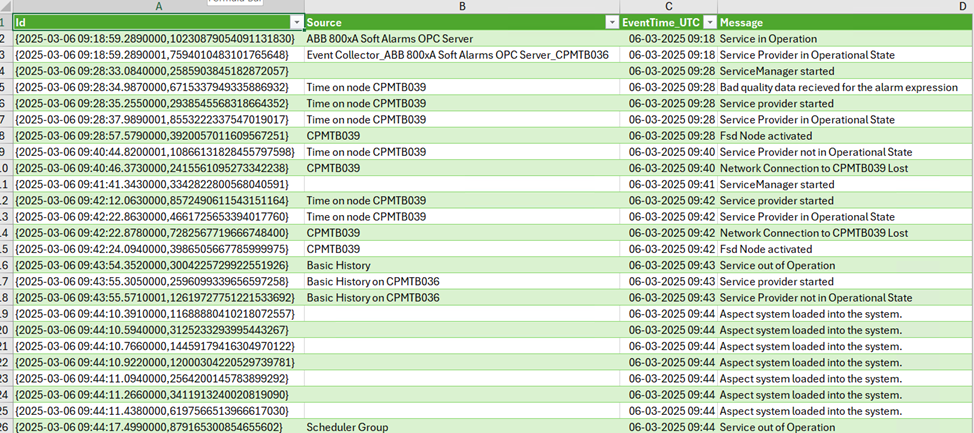
Task: Select the Id cell starting 2025-03-06 09:44:11.0940000
Action: click(x=159, y=378)
